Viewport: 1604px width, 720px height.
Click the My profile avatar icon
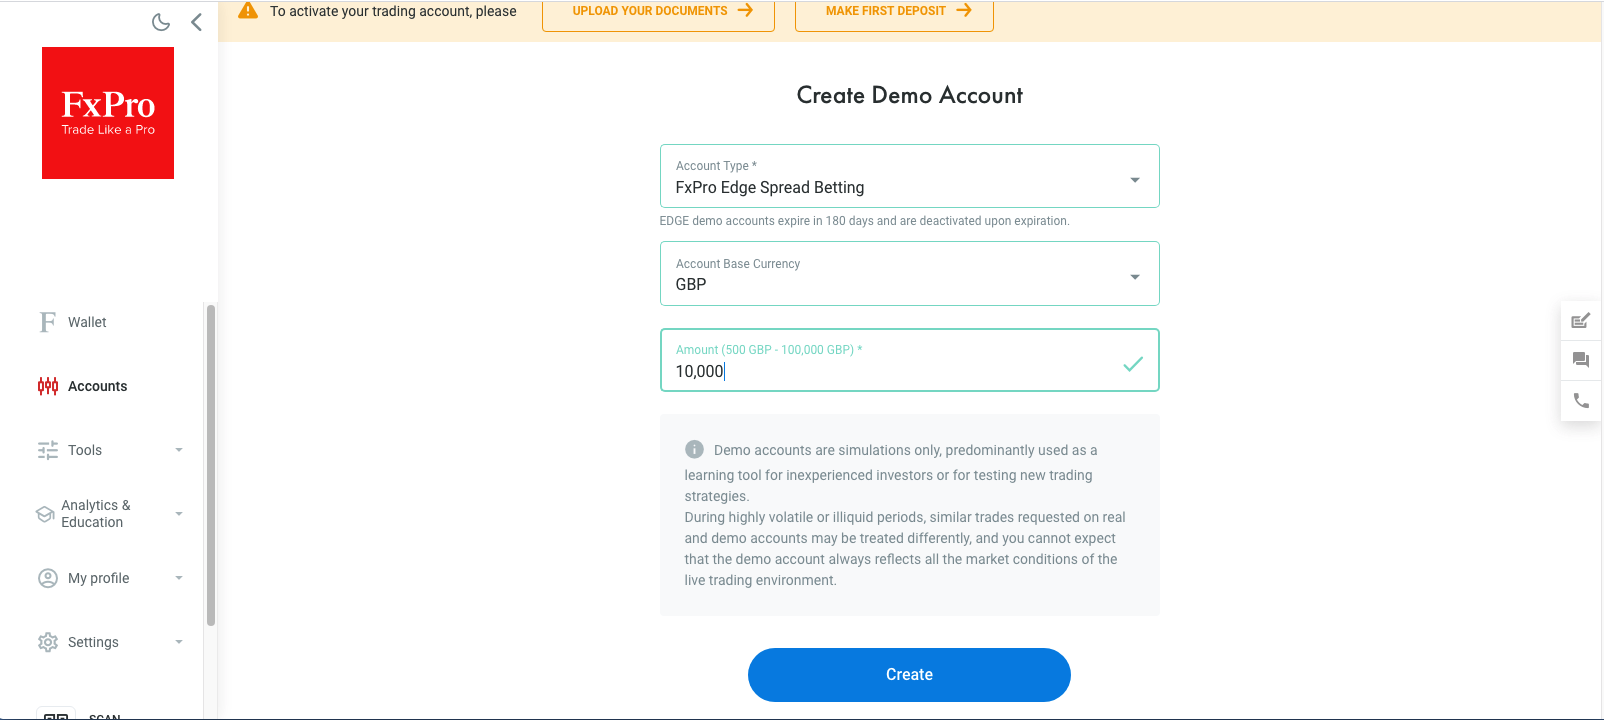point(48,578)
